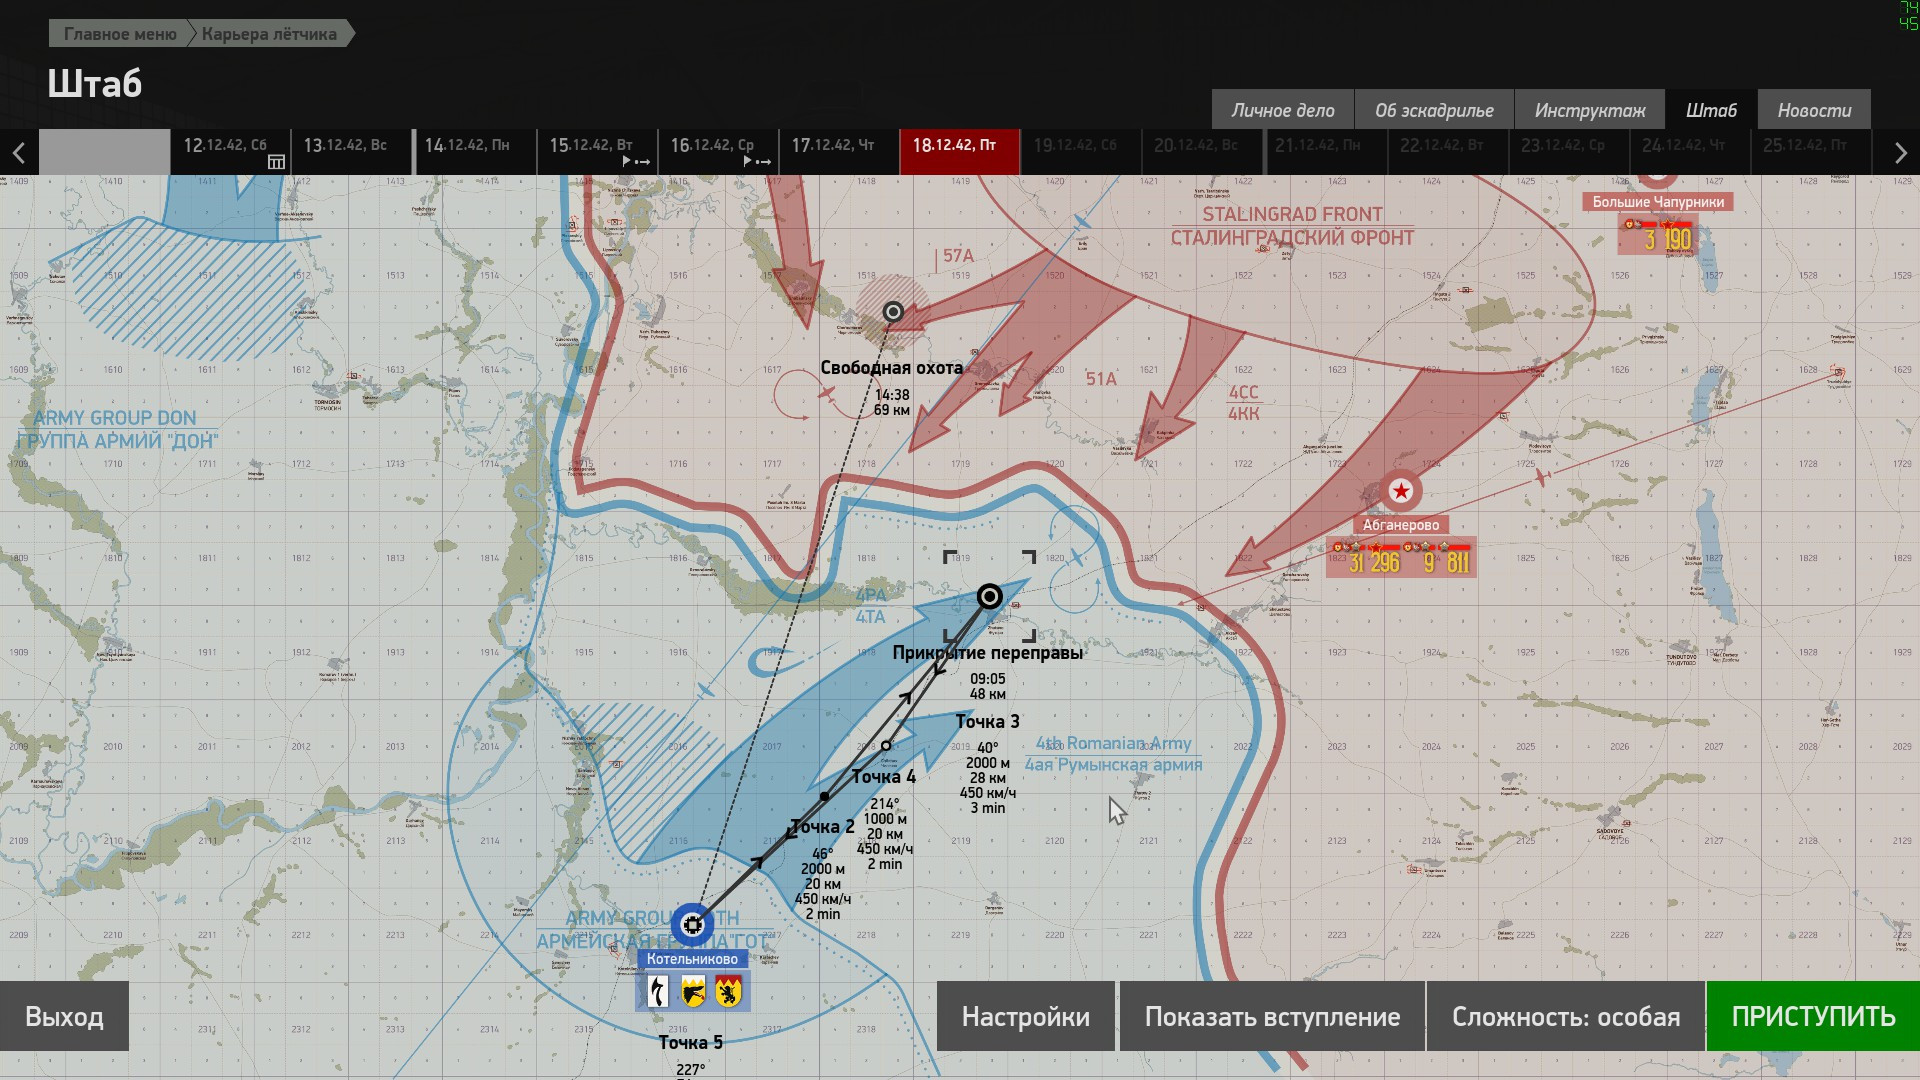Click the red-yellow squadron emblem under Kotelnikovo
Image resolution: width=1920 pixels, height=1080 pixels.
coord(728,992)
